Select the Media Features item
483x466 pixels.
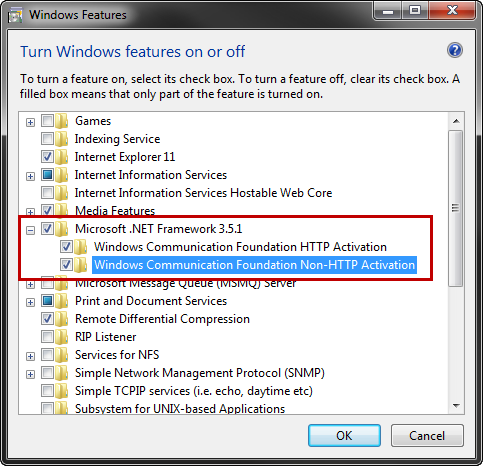[x=115, y=211]
